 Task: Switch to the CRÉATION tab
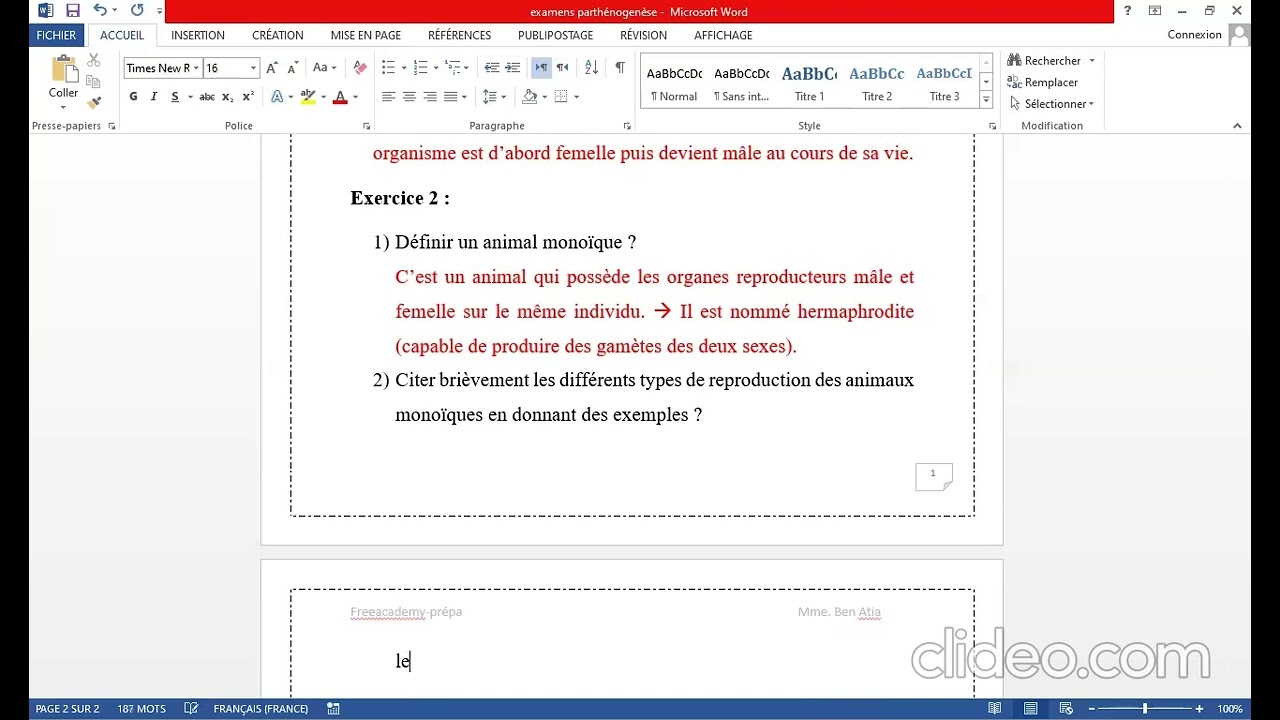point(278,35)
